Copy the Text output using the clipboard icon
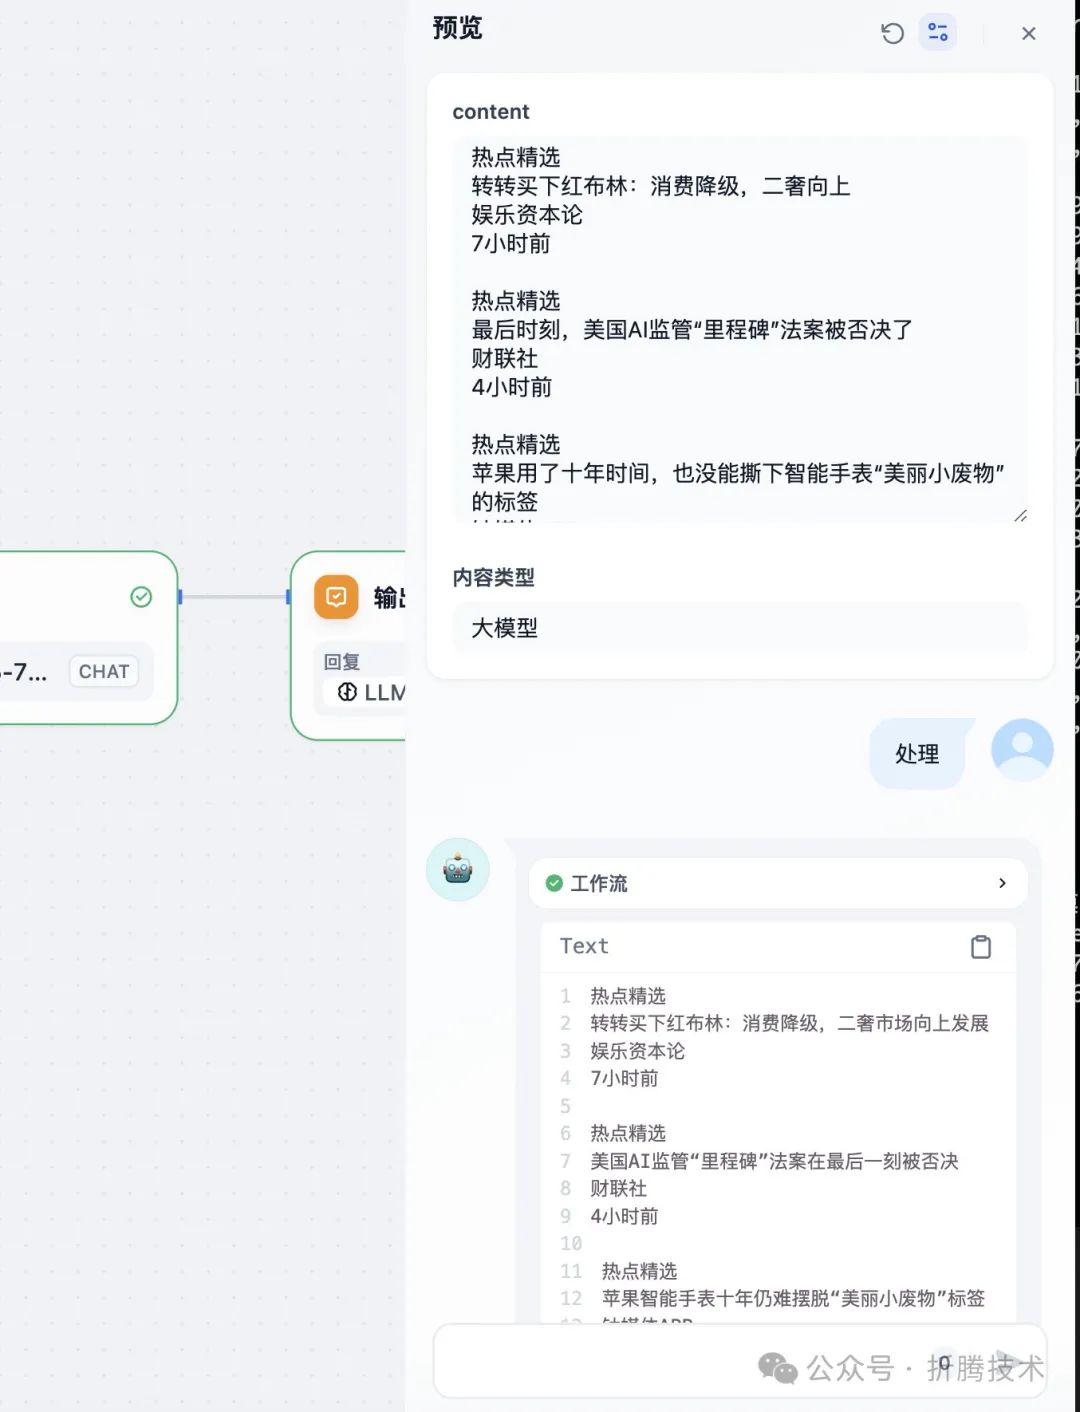The height and width of the screenshot is (1412, 1080). (981, 946)
